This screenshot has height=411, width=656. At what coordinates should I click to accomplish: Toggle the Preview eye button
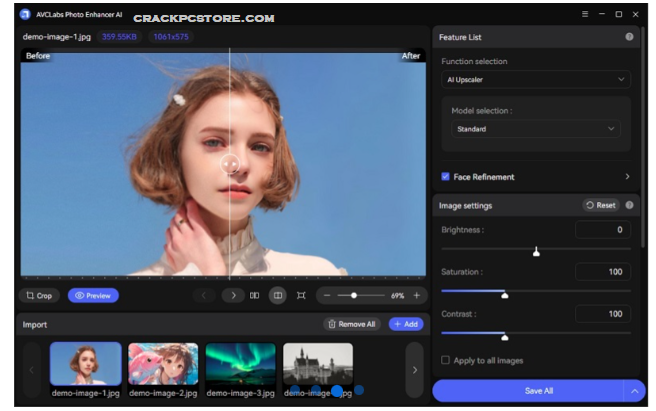tap(93, 296)
